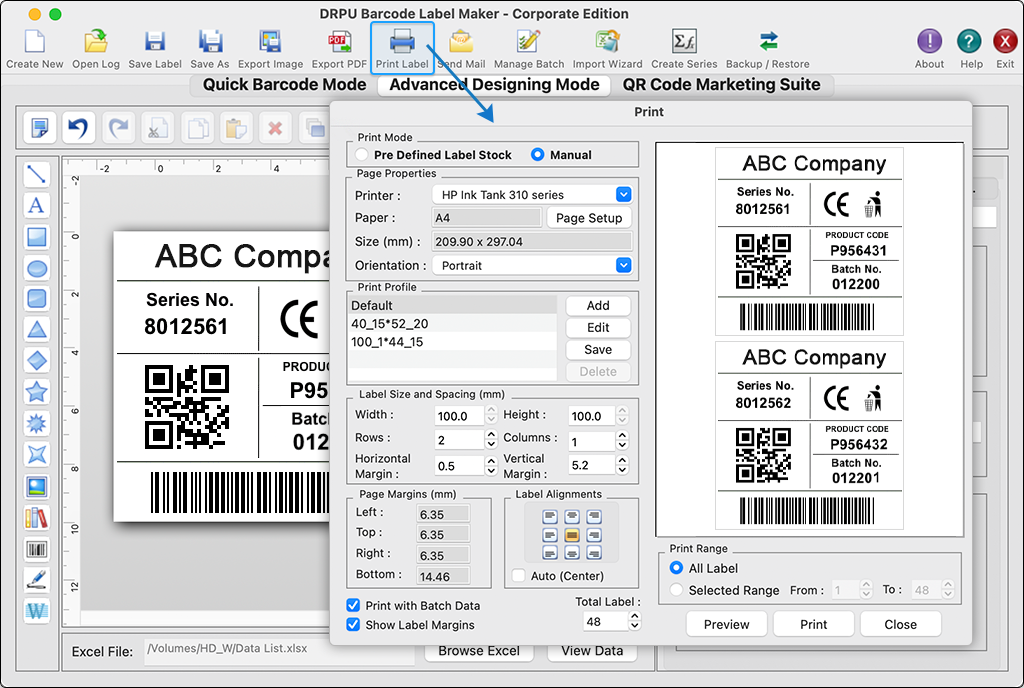Click the Save Label floppy icon
This screenshot has width=1024, height=688.
pyautogui.click(x=155, y=42)
